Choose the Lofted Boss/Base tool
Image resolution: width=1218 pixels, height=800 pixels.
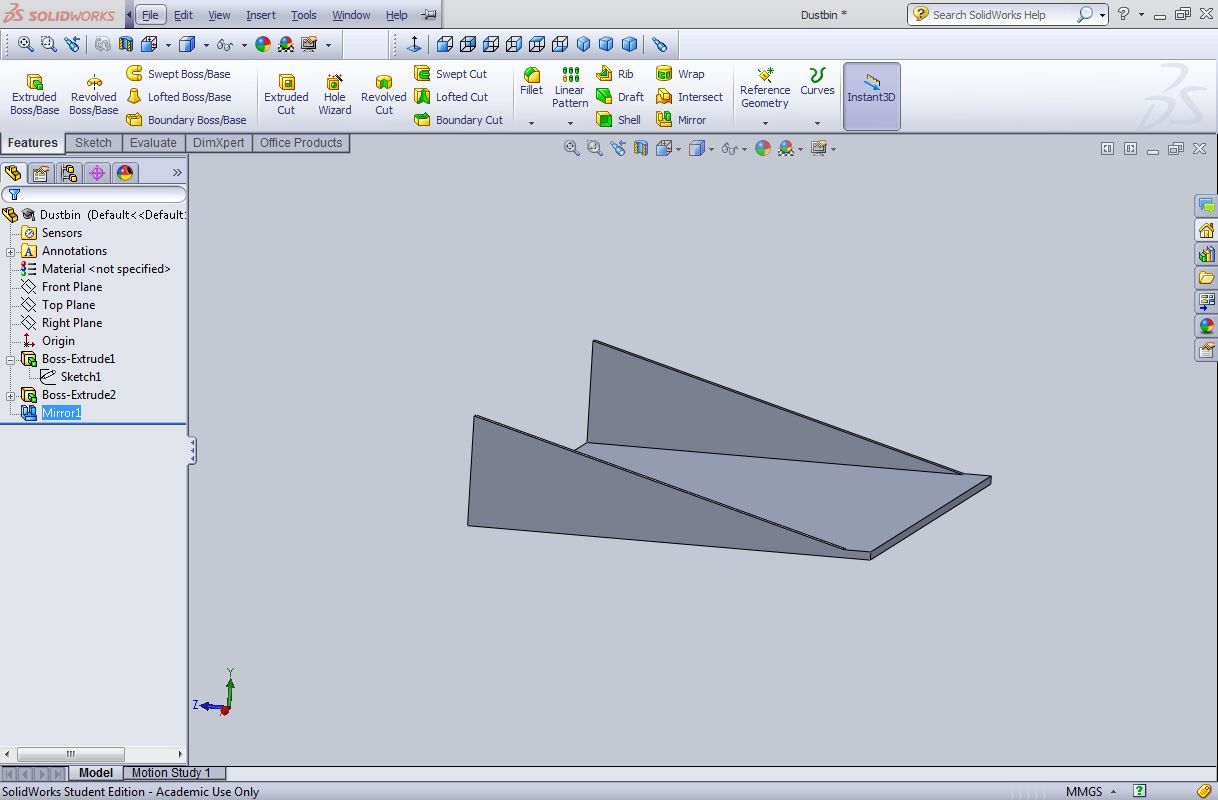pos(179,97)
